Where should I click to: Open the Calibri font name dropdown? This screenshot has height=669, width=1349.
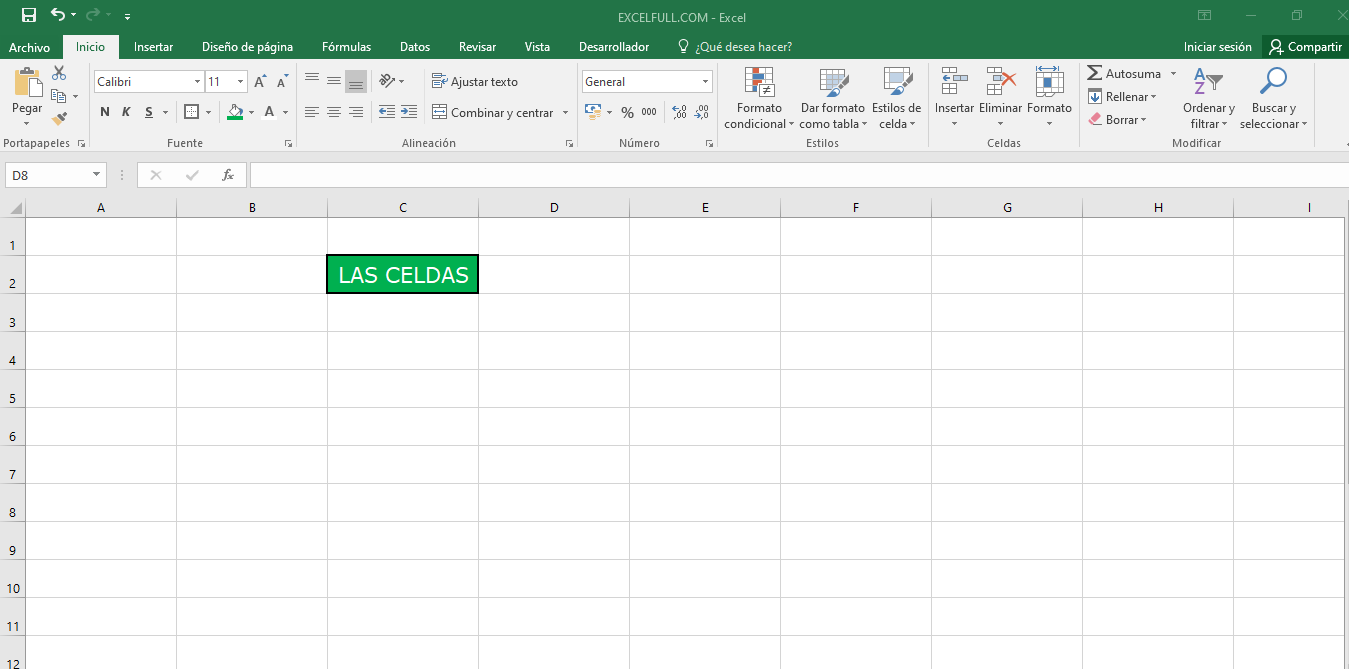coord(197,82)
